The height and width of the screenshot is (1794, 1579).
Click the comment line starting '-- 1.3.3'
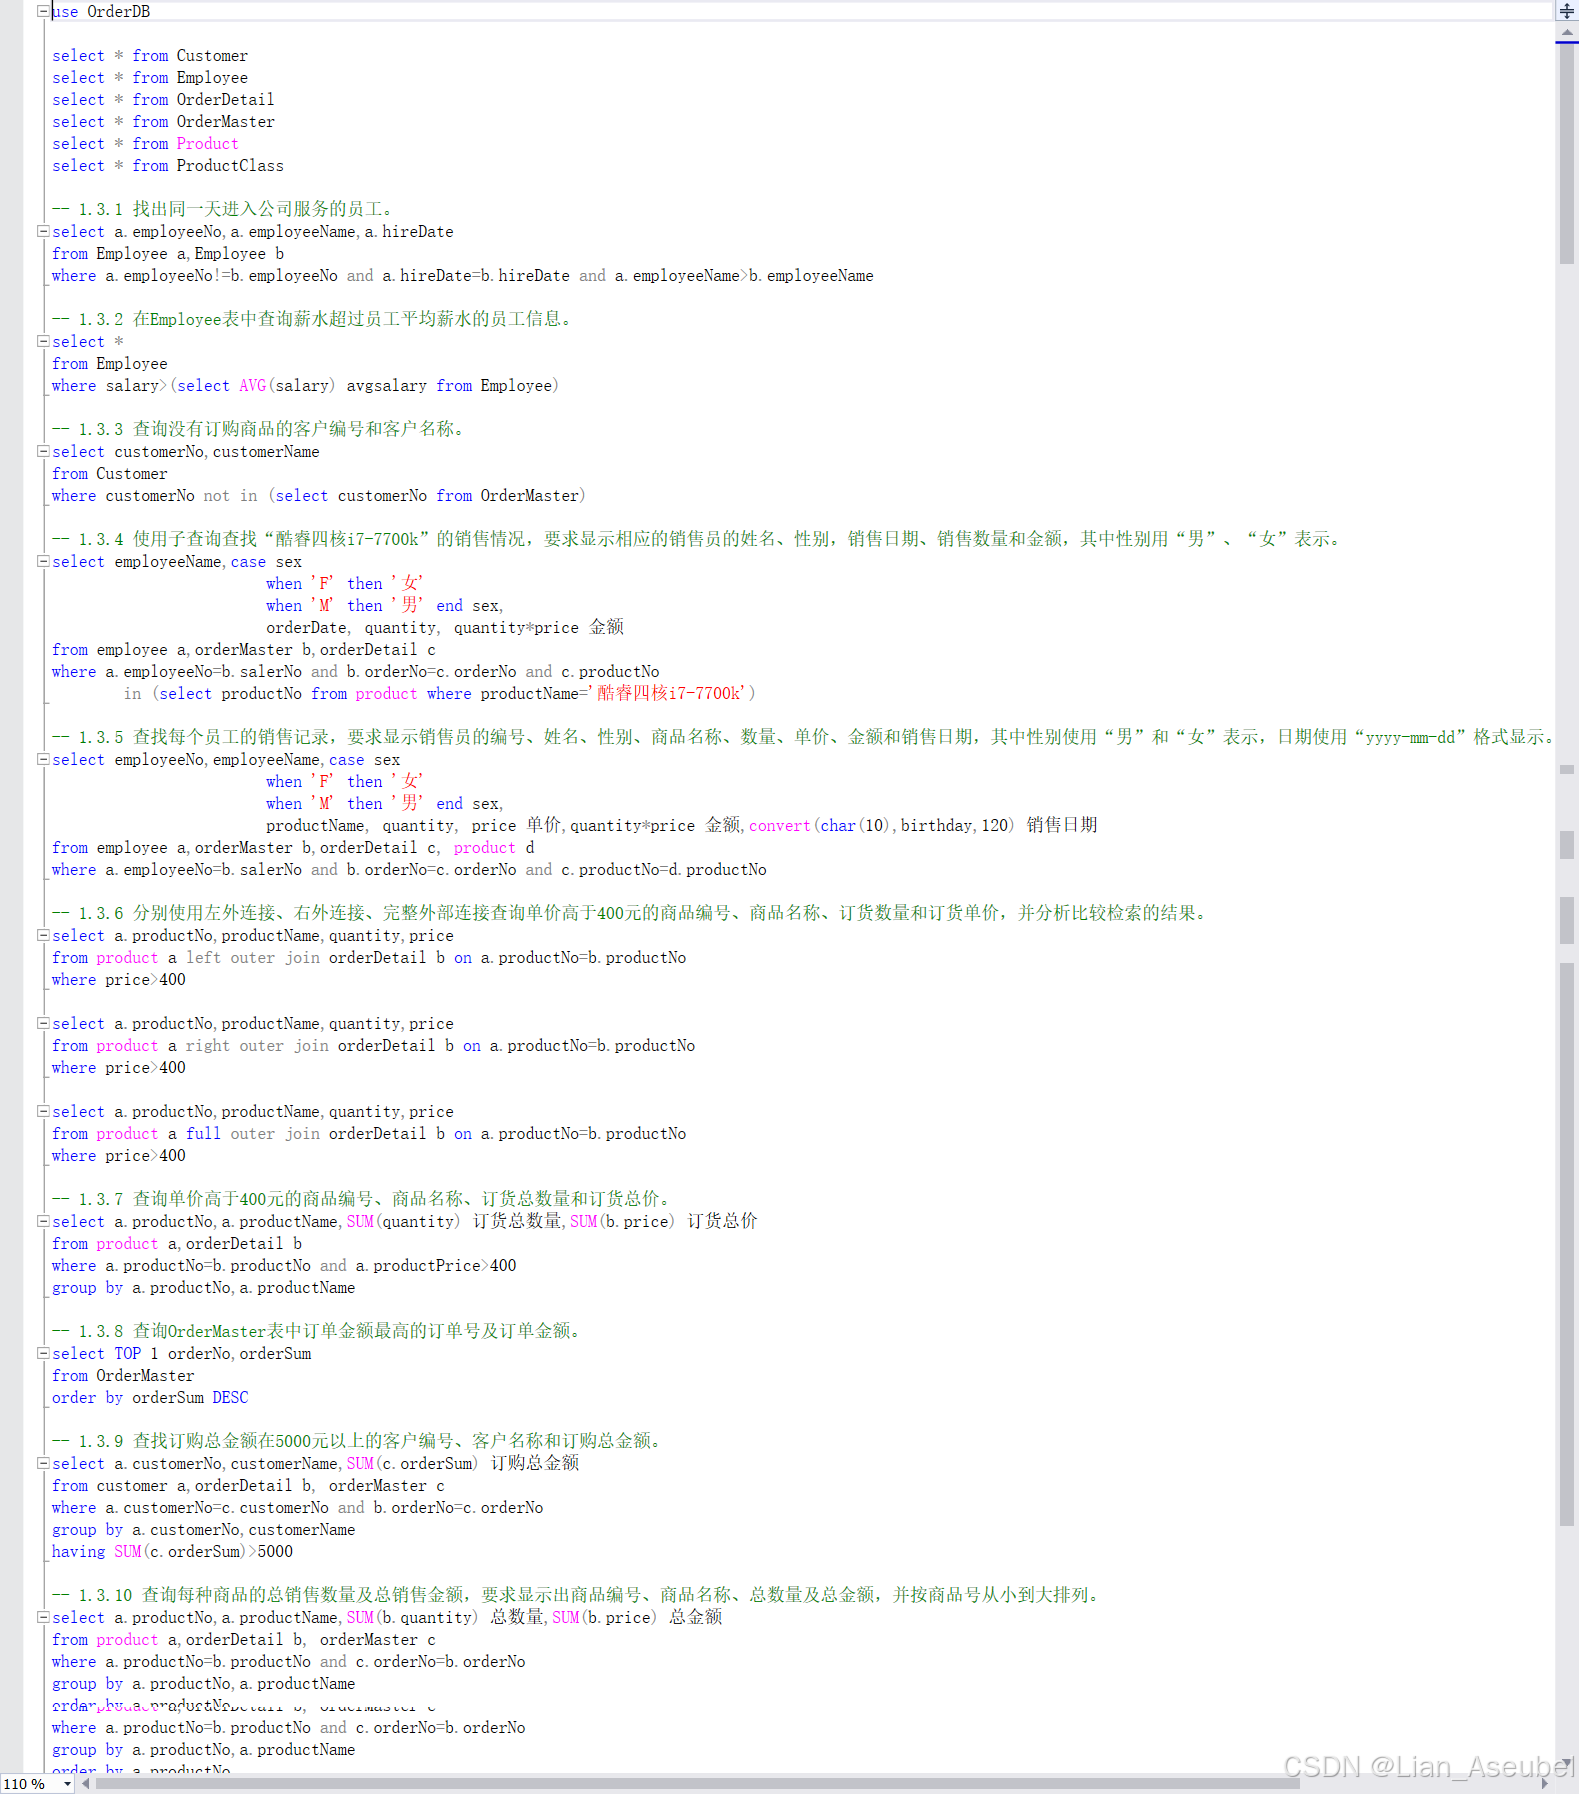point(259,429)
